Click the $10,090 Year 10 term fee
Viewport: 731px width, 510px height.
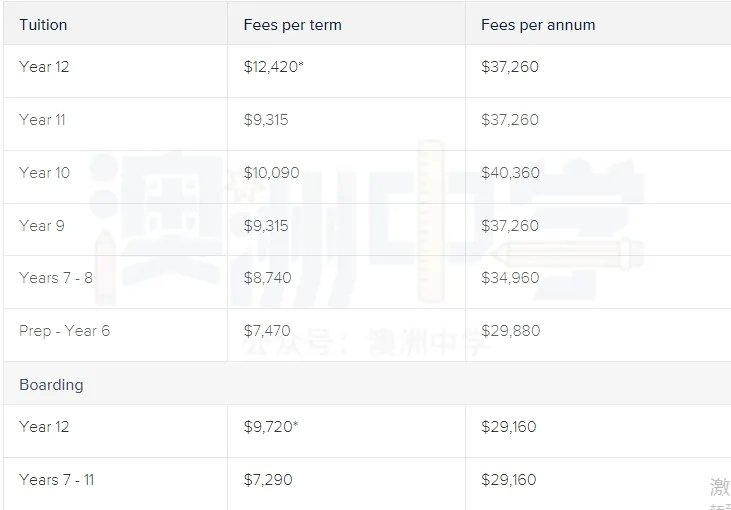(271, 173)
